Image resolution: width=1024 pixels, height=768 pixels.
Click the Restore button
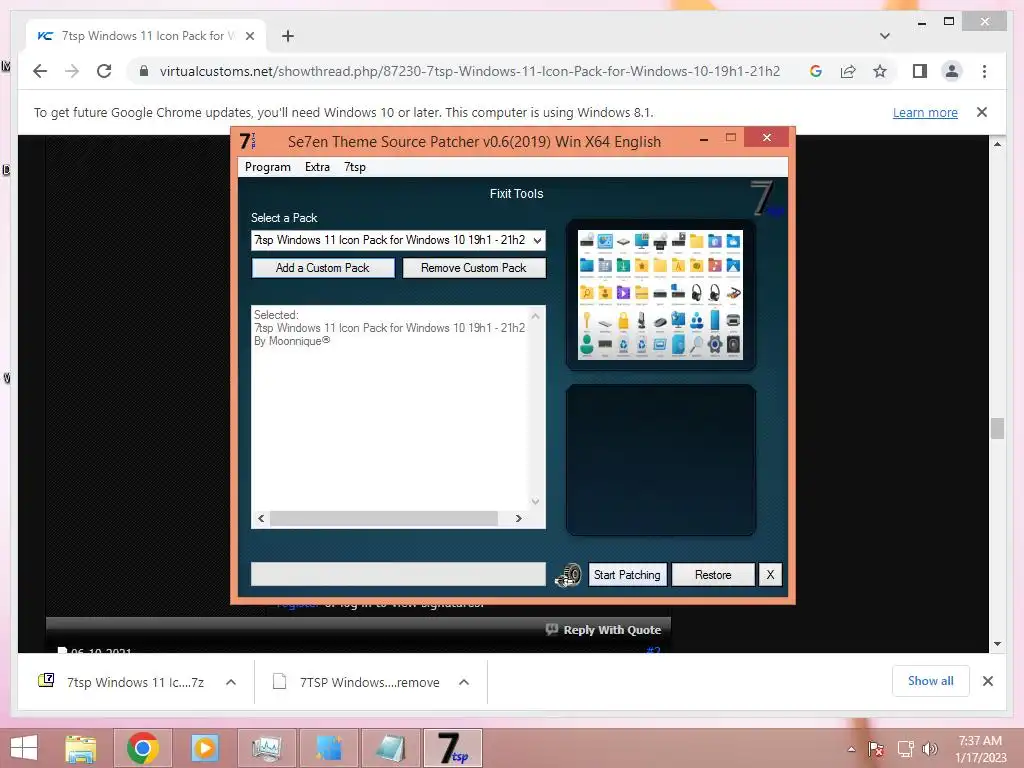[x=713, y=575]
